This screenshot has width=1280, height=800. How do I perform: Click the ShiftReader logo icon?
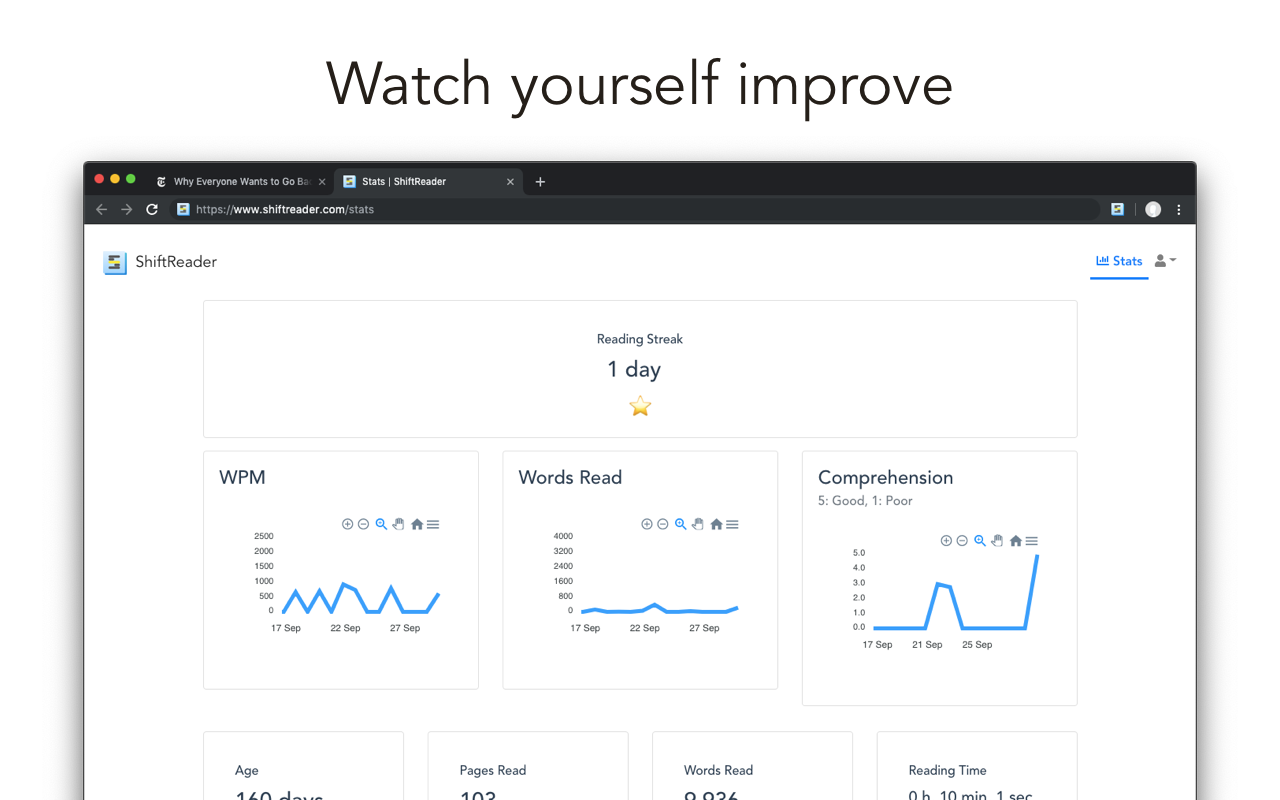115,262
